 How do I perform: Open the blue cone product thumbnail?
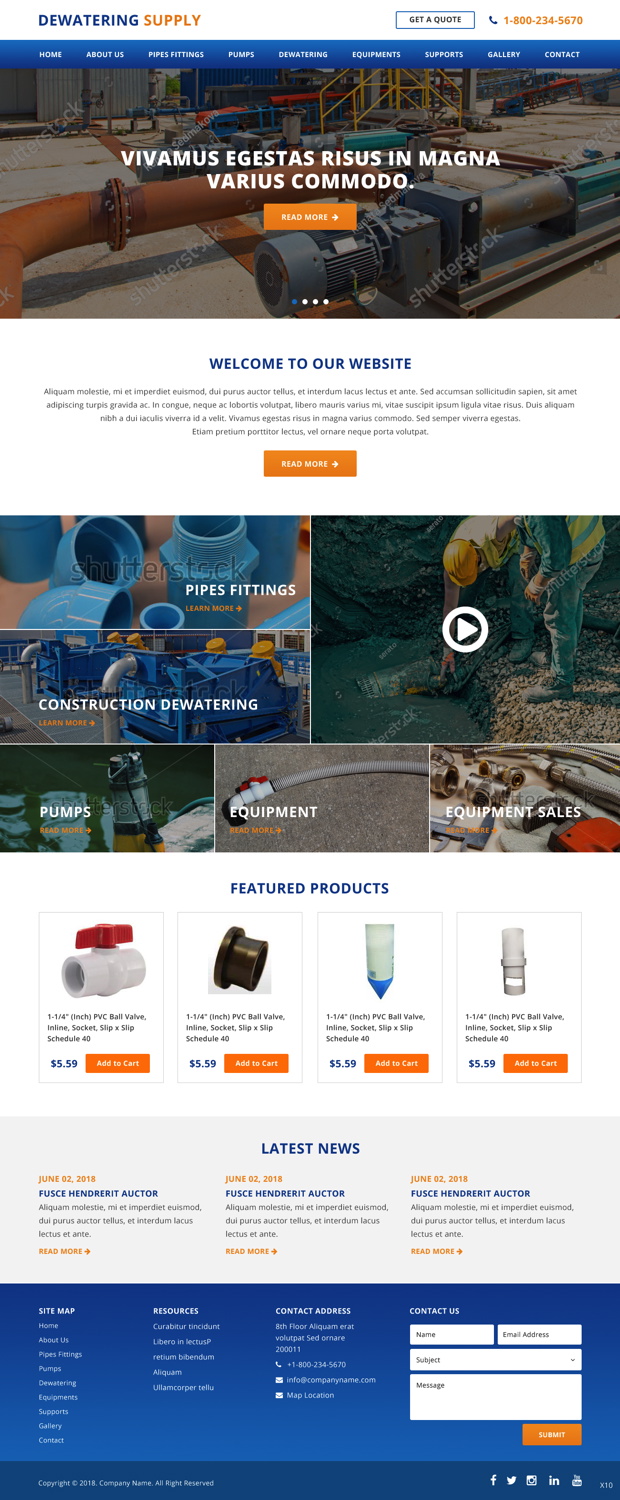[x=380, y=960]
